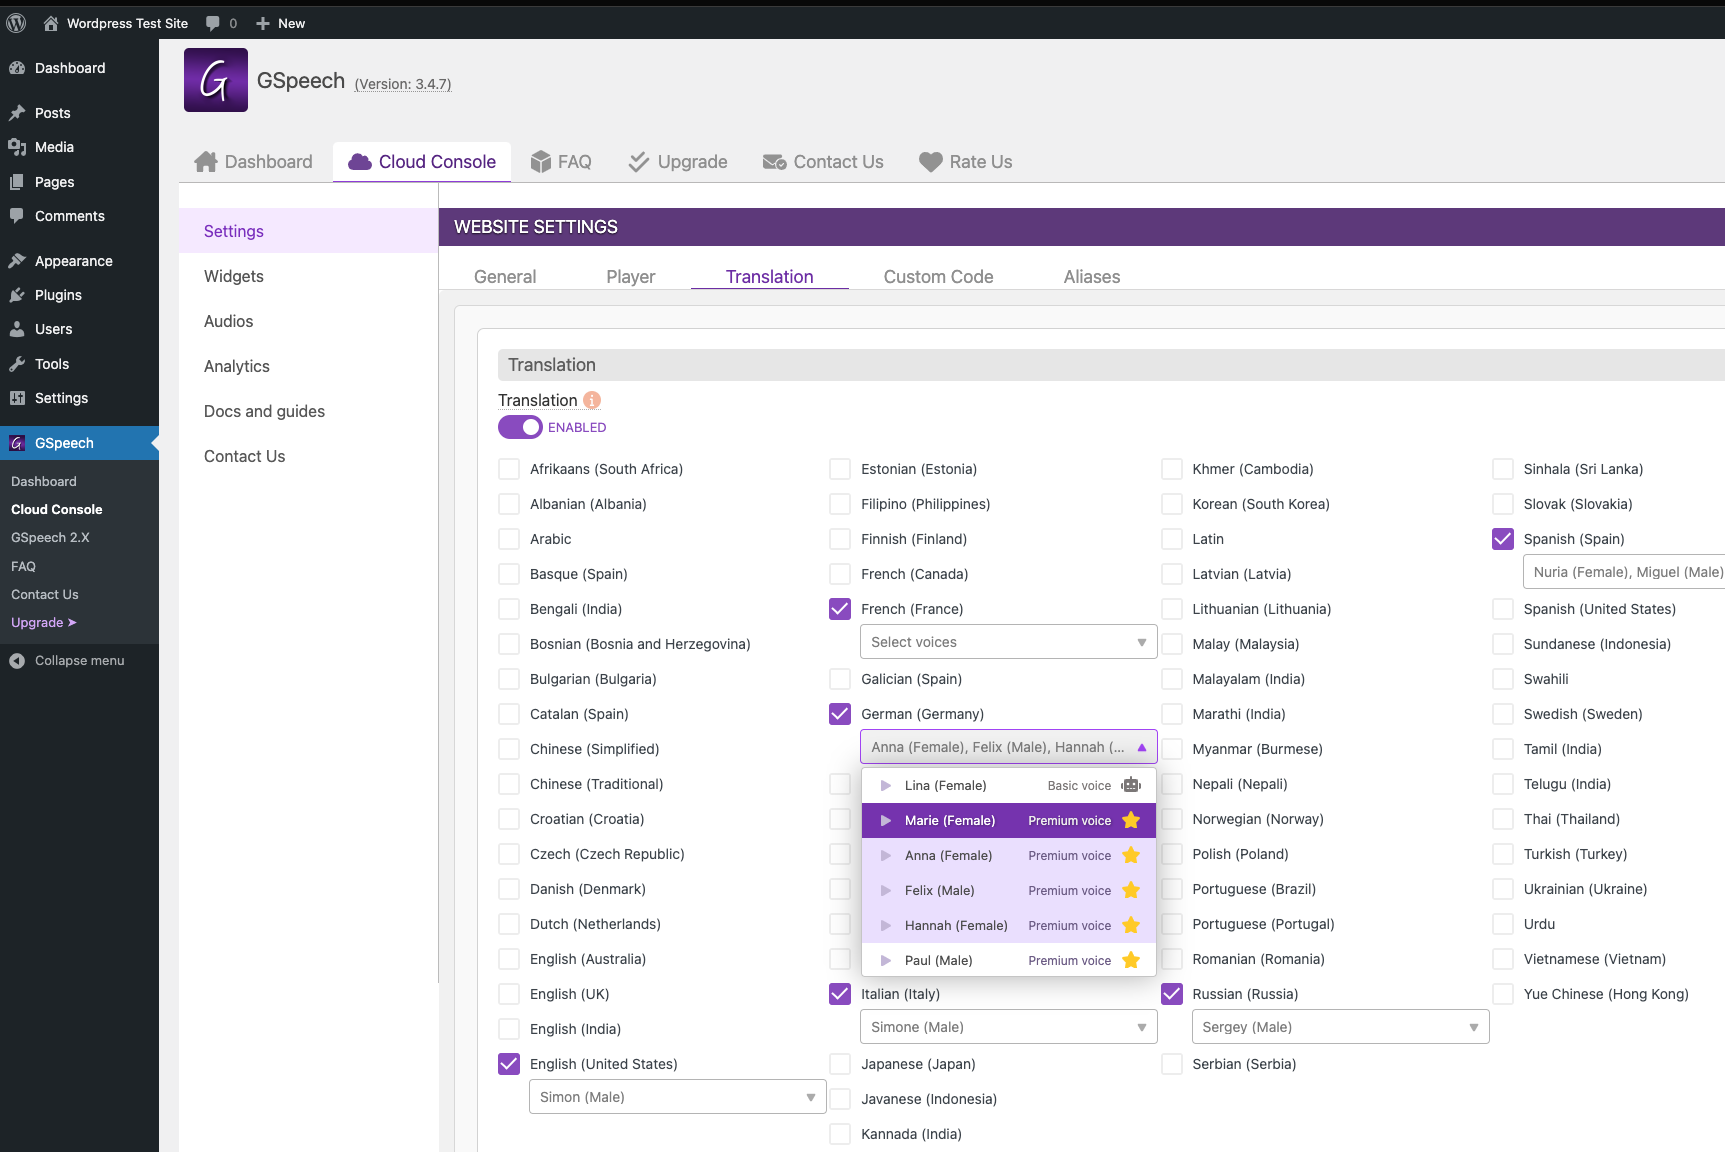Open the French Select voices dropdown

pyautogui.click(x=1008, y=642)
